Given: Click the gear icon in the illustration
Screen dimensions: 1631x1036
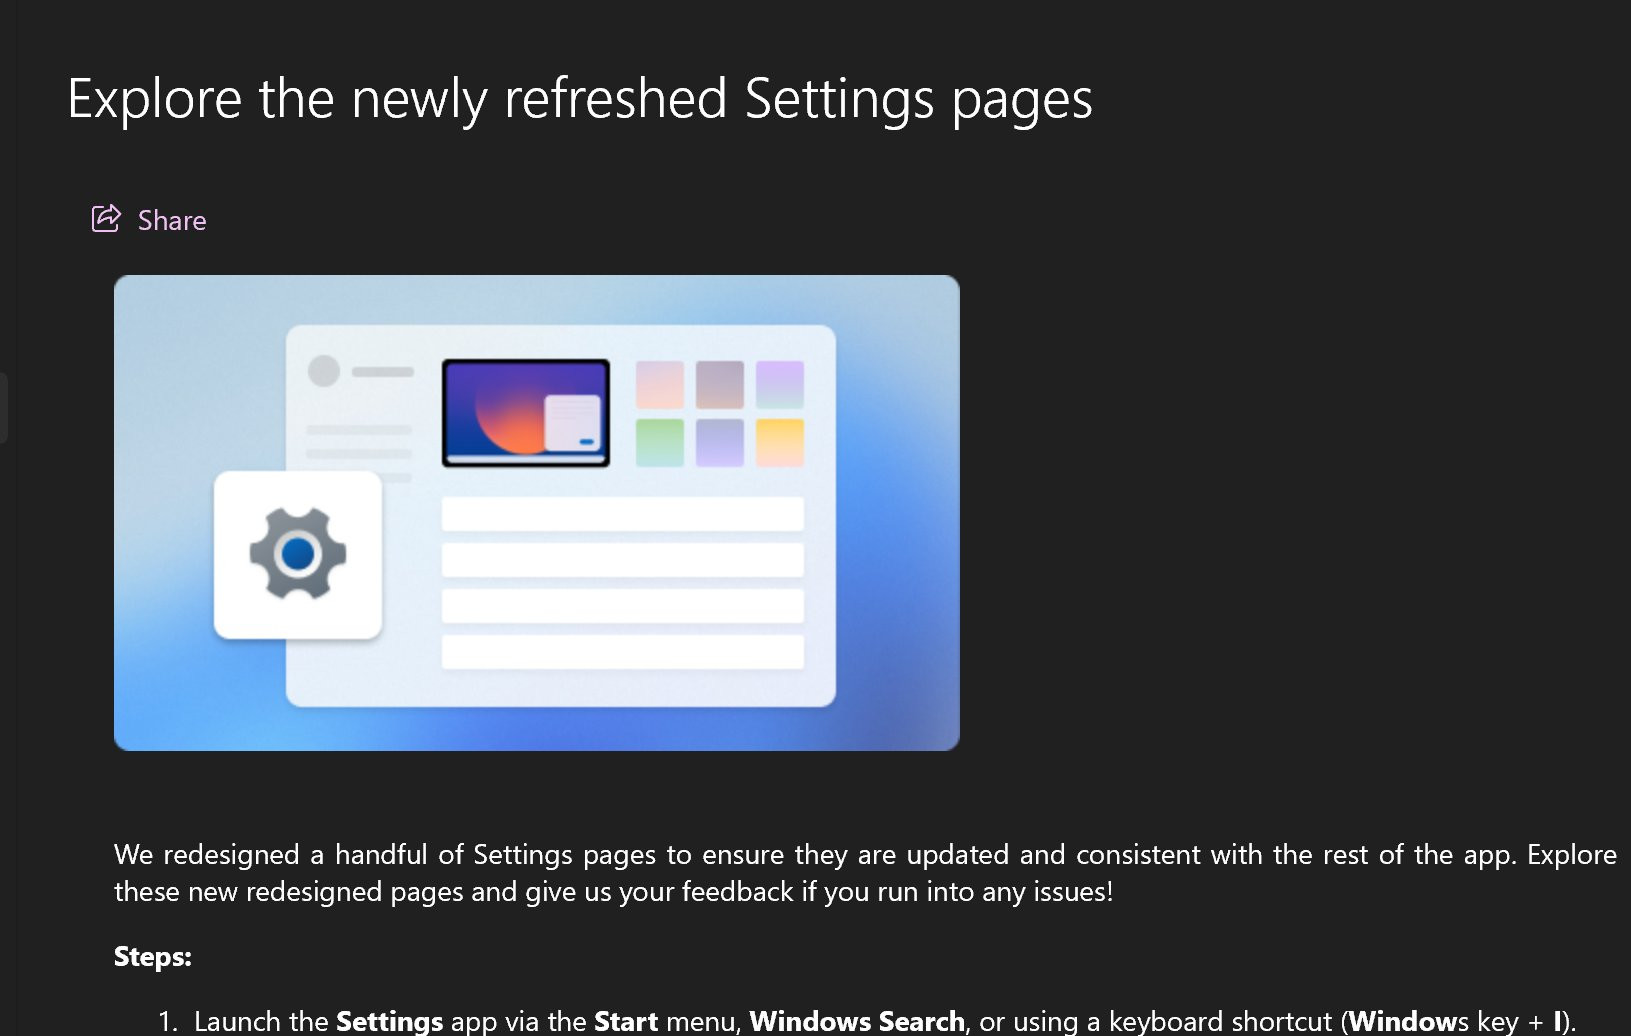Looking at the screenshot, I should tap(298, 554).
